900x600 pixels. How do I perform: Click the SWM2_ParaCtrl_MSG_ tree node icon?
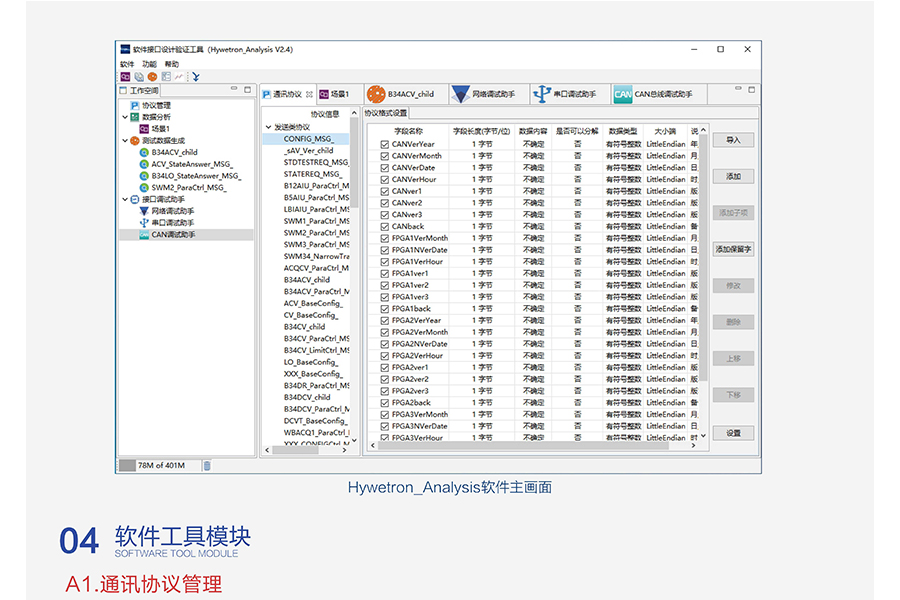click(144, 188)
